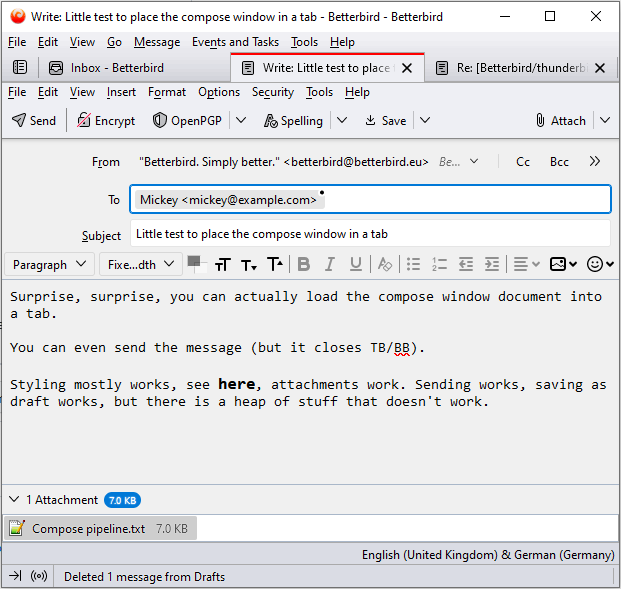Screen dimensions: 621x589
Task: Apply bulleted list formatting
Action: tap(413, 264)
